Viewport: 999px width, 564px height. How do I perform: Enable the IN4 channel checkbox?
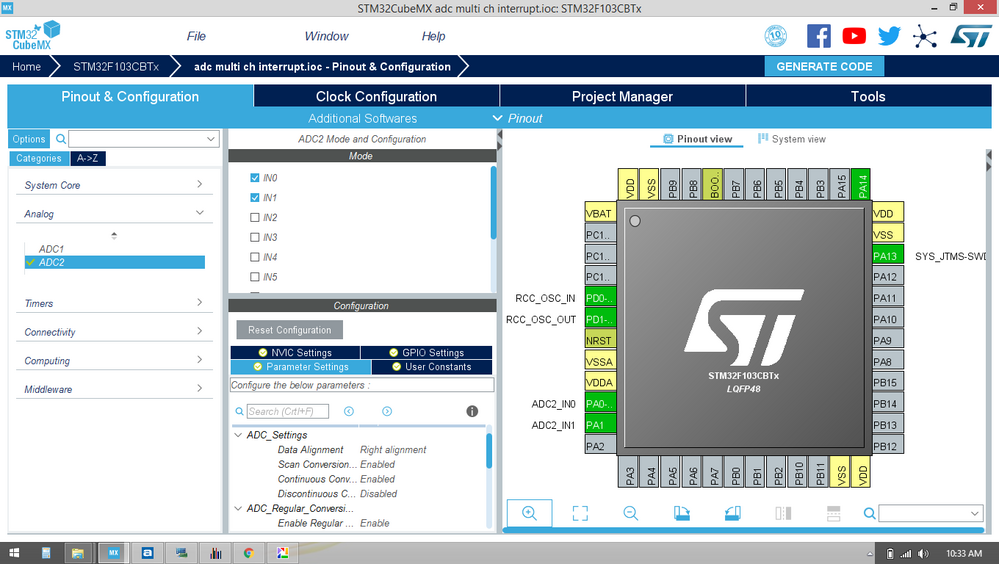[255, 257]
